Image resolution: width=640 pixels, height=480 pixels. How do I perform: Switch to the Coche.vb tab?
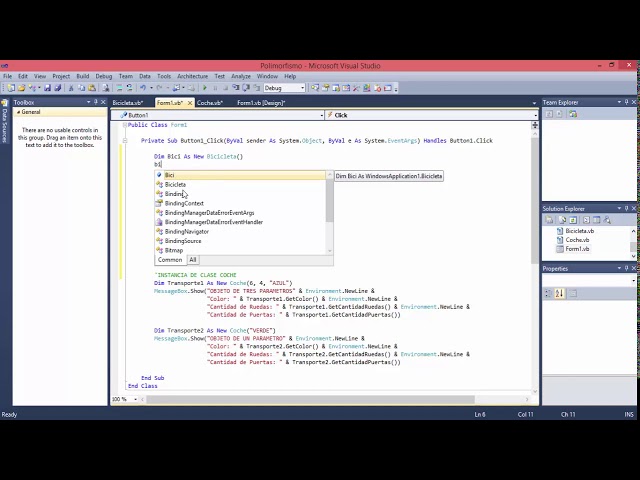pyautogui.click(x=209, y=103)
